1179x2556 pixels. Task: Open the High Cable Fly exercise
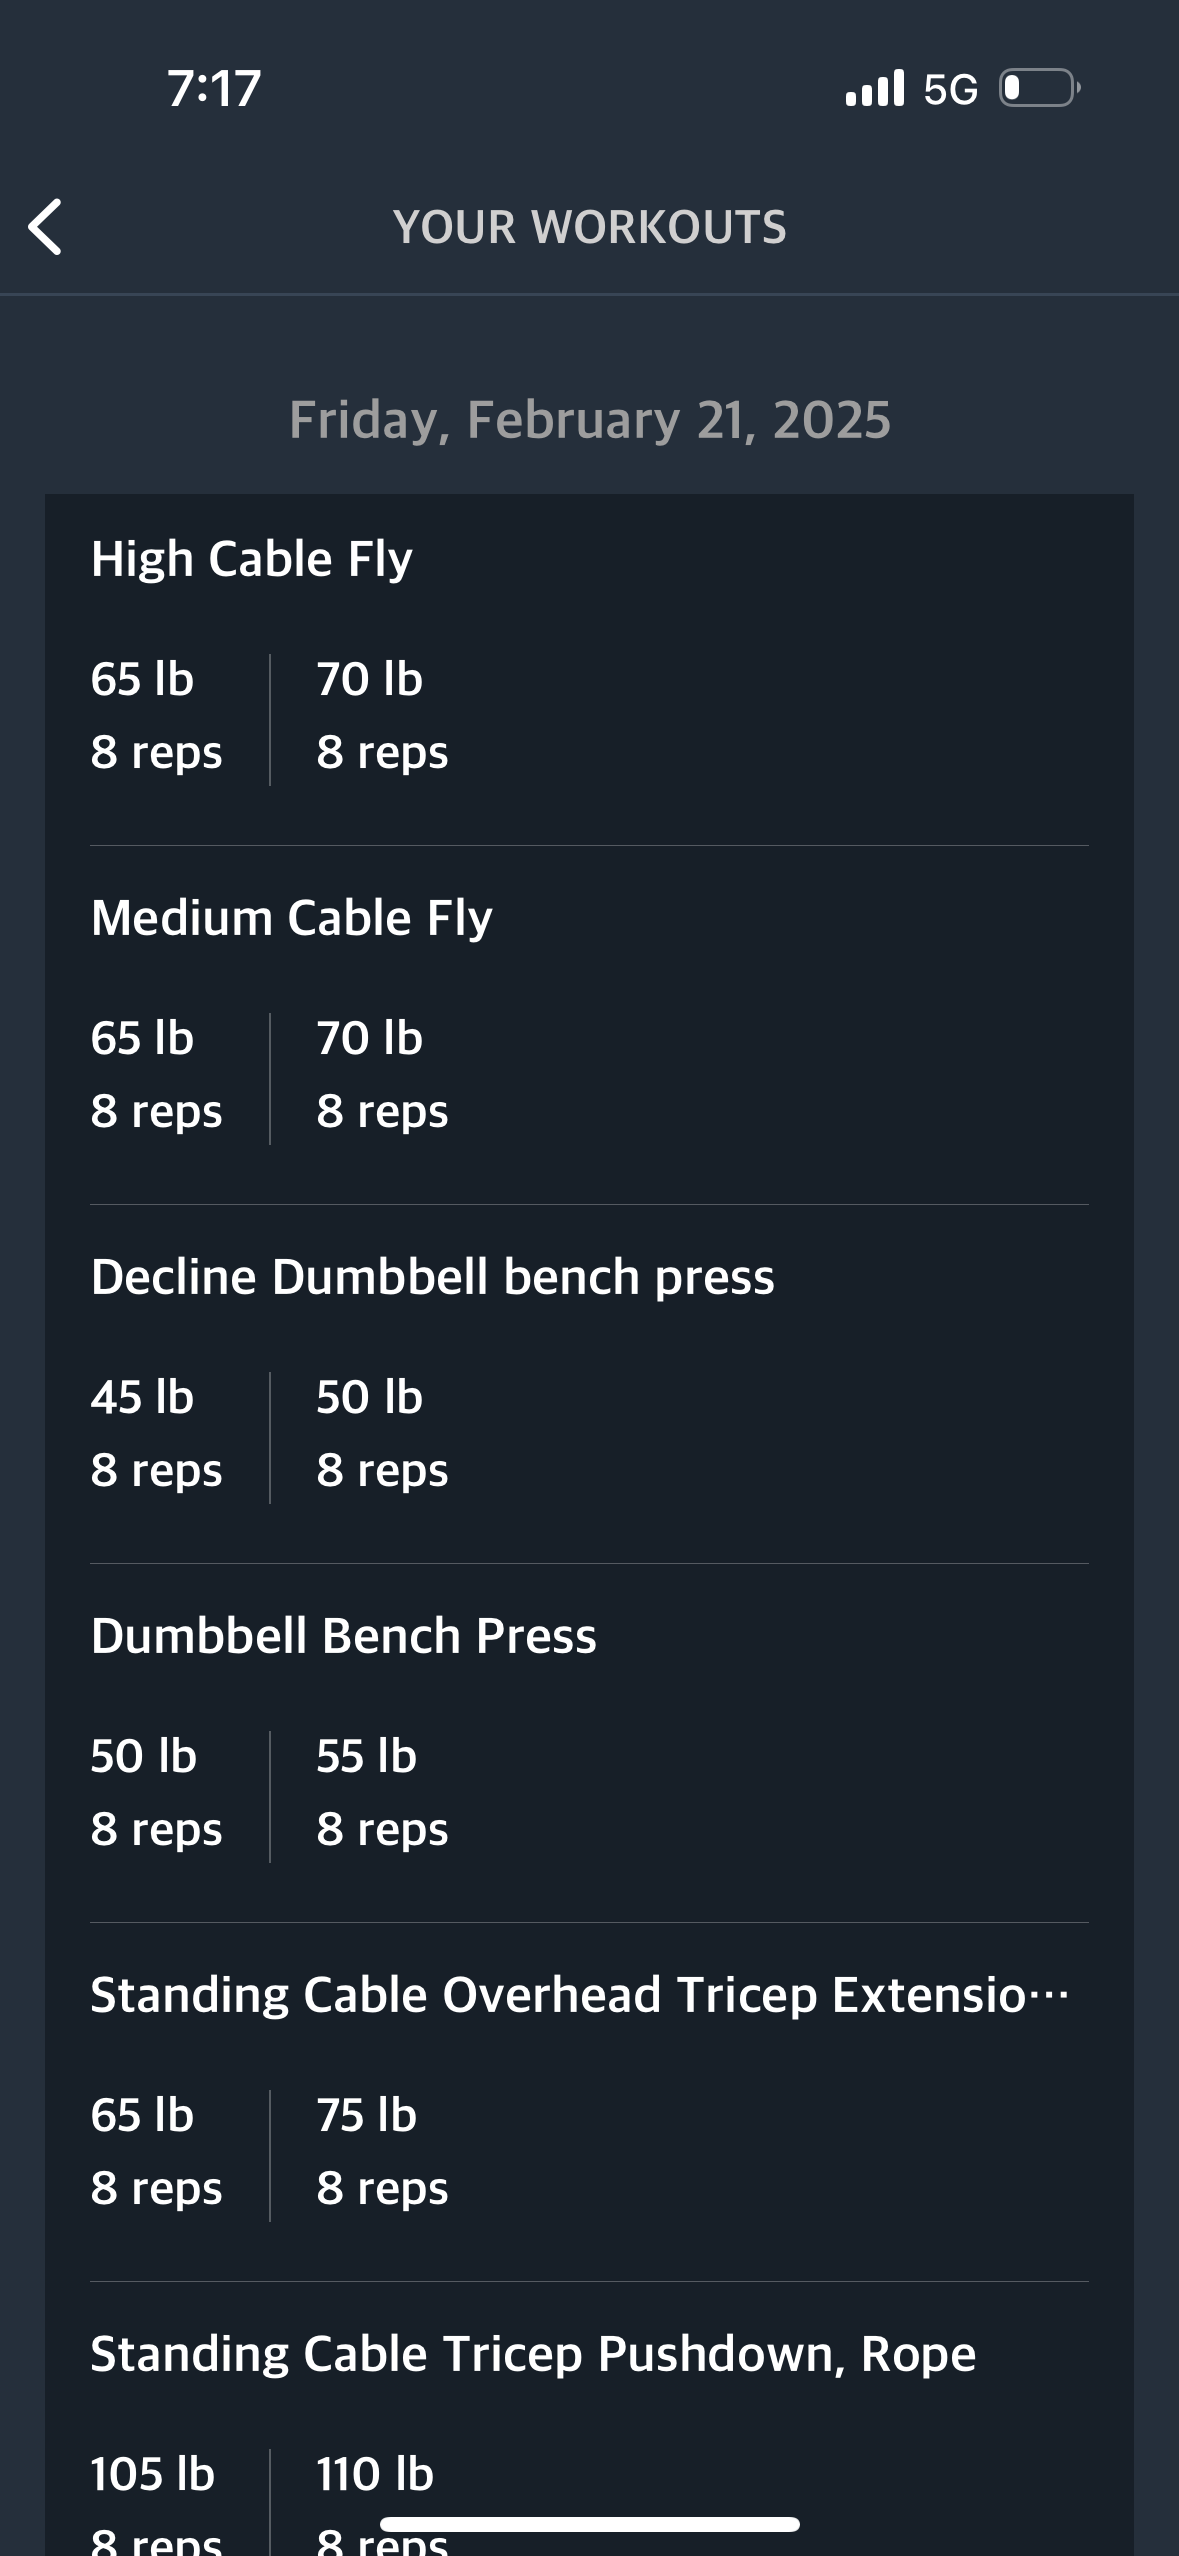tap(251, 559)
